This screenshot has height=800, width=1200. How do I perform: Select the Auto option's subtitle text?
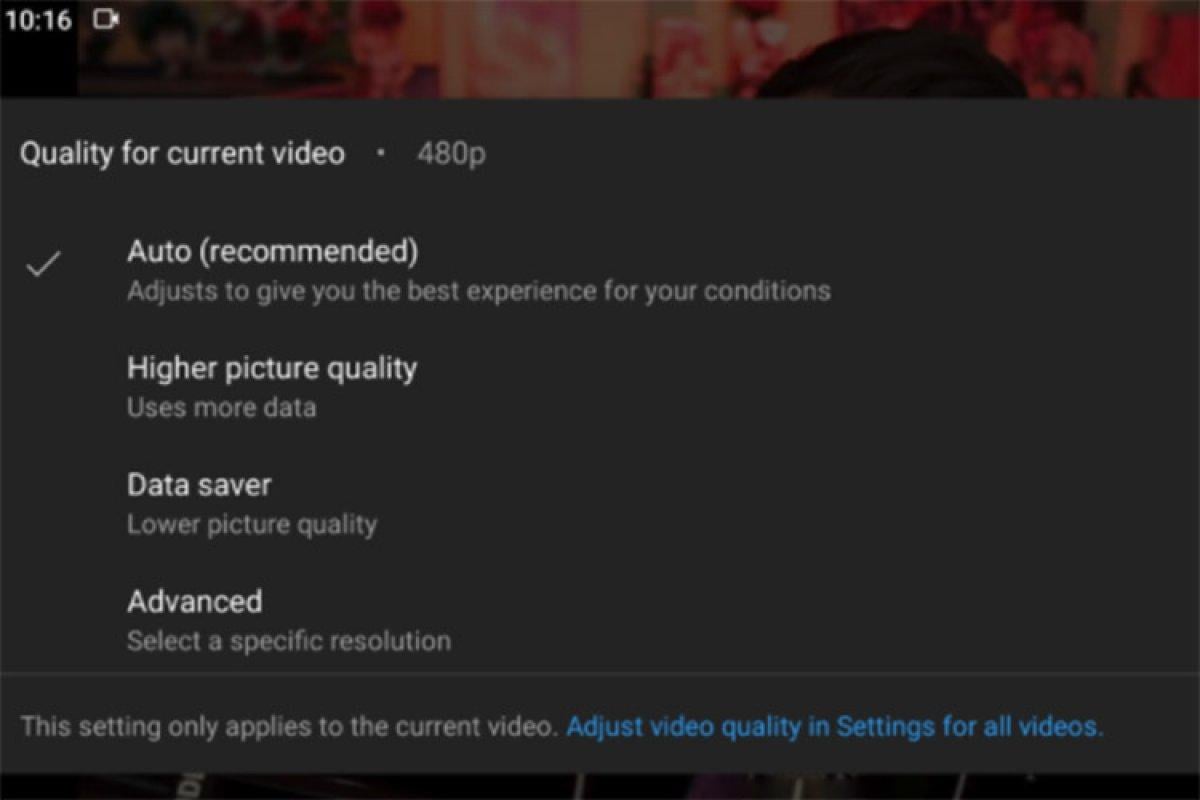pos(478,291)
